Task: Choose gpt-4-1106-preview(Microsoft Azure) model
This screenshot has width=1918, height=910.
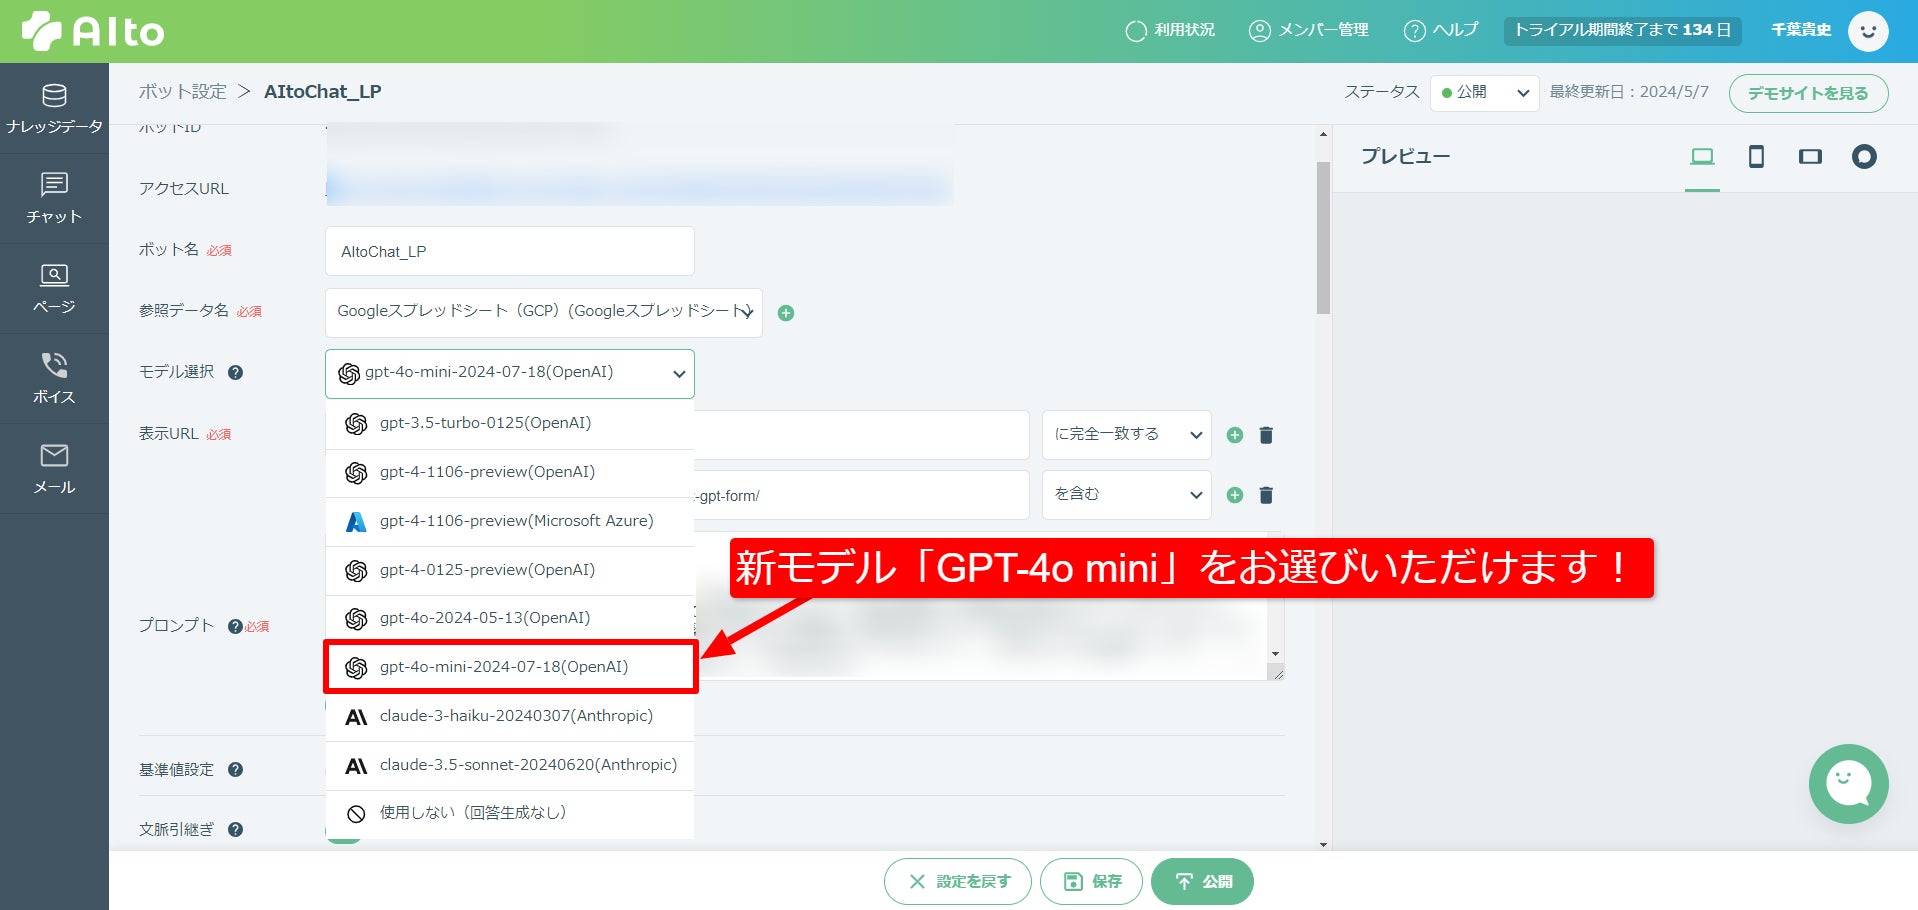Action: [x=510, y=522]
